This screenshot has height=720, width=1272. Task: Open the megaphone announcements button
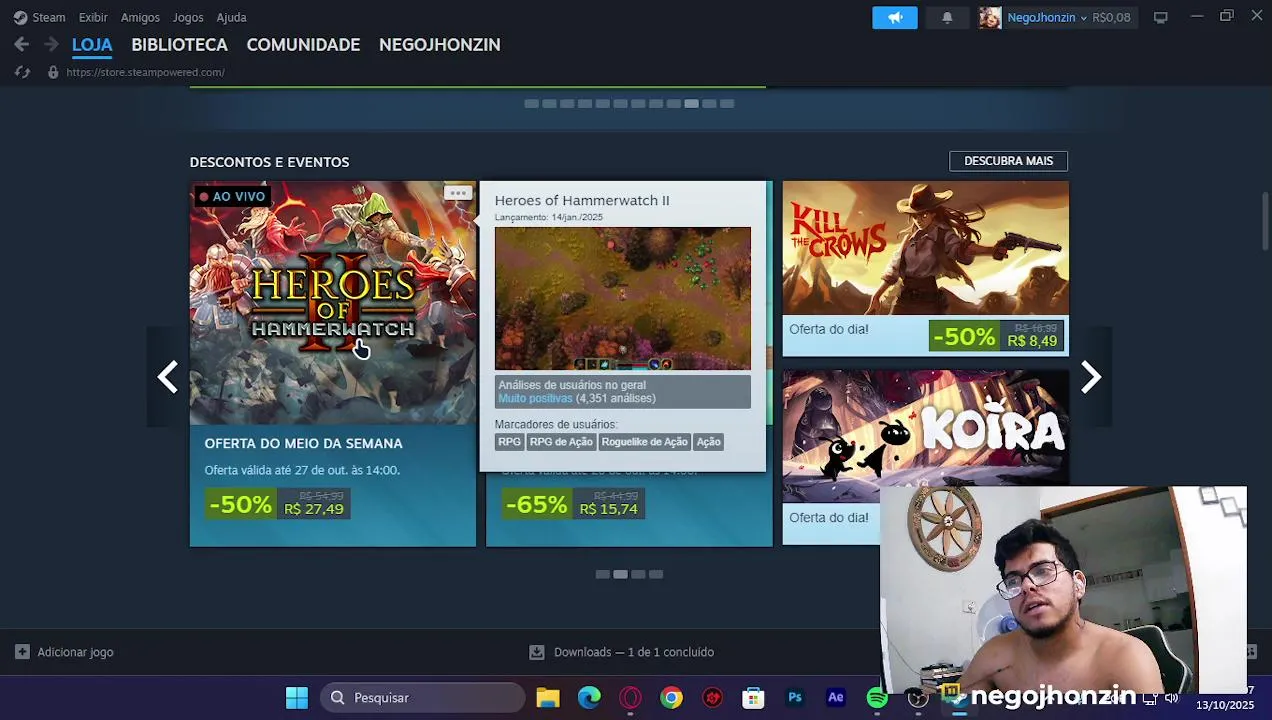[x=895, y=17]
